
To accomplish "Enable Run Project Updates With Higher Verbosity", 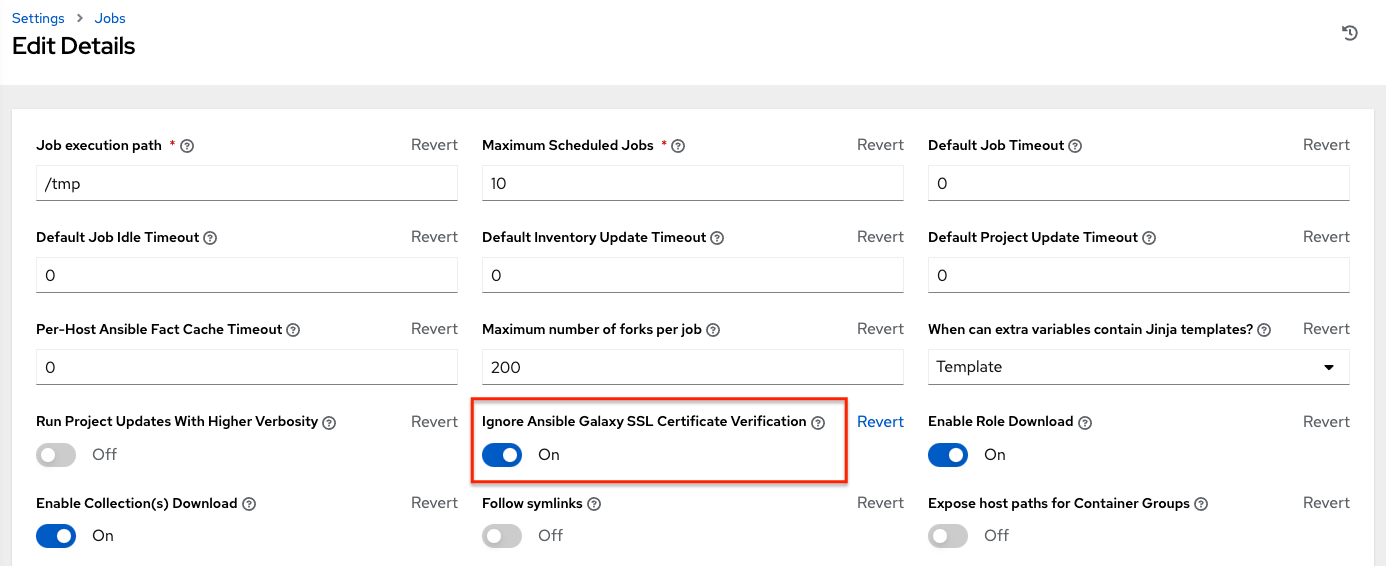I will tap(56, 455).
